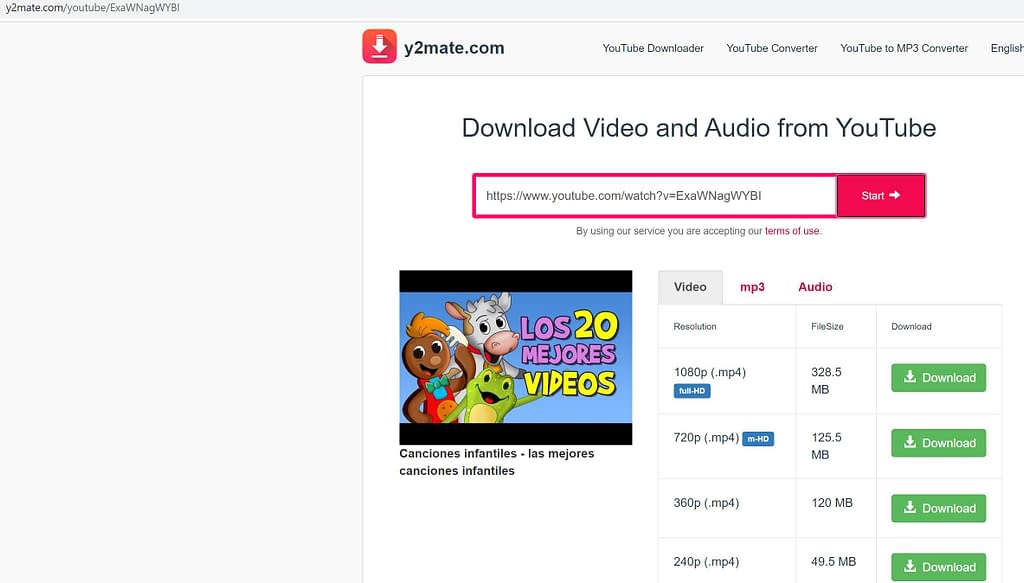Click the '360p (.mp4)' resolution label

click(x=706, y=503)
